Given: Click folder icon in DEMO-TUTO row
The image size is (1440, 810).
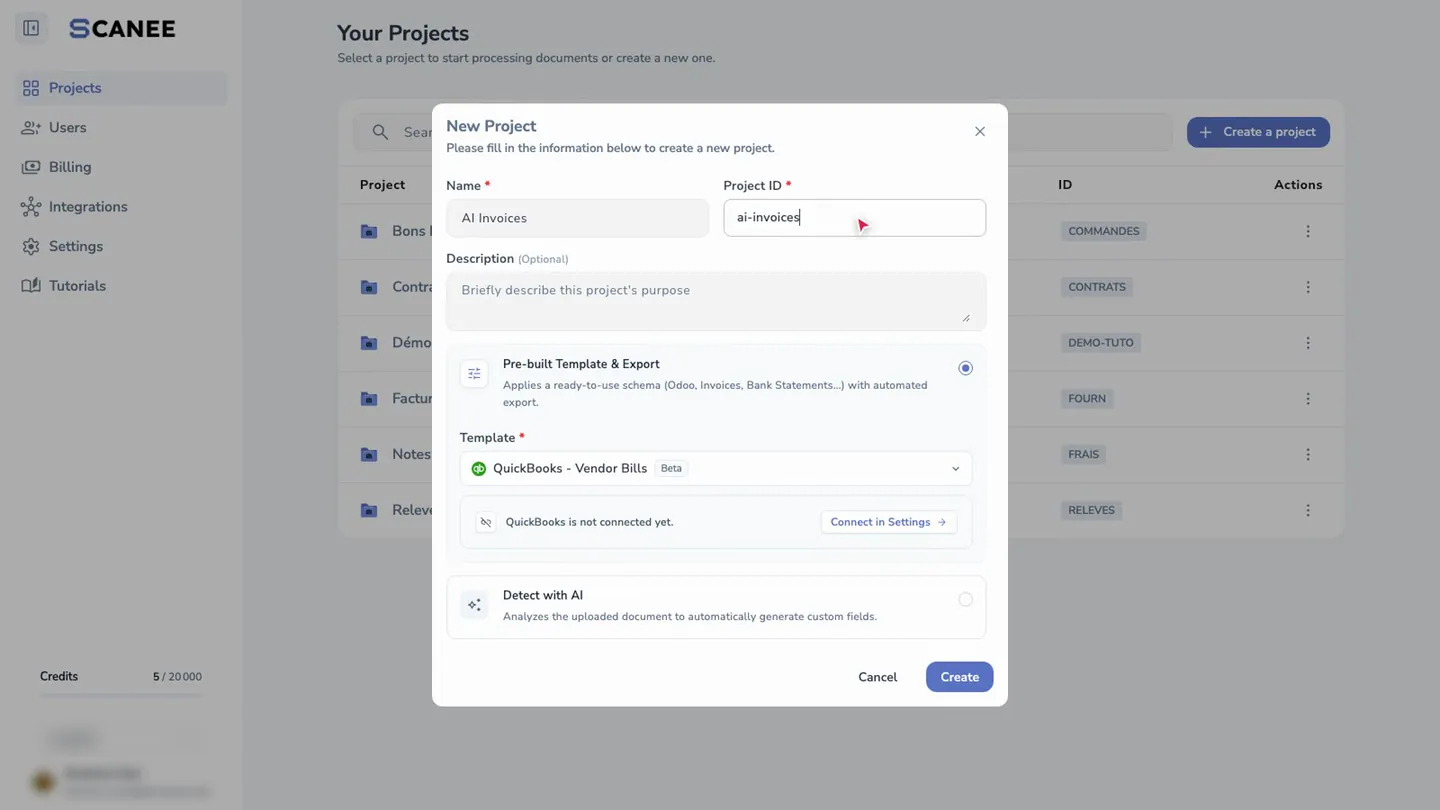Looking at the screenshot, I should [x=369, y=343].
